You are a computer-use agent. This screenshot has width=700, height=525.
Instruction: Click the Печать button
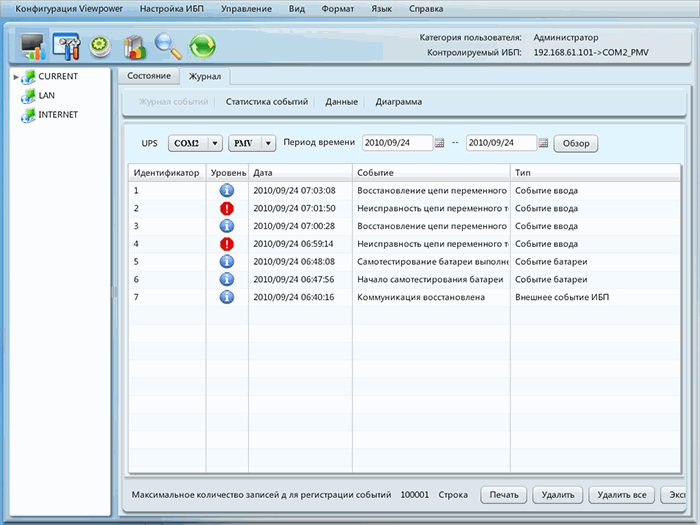click(504, 495)
